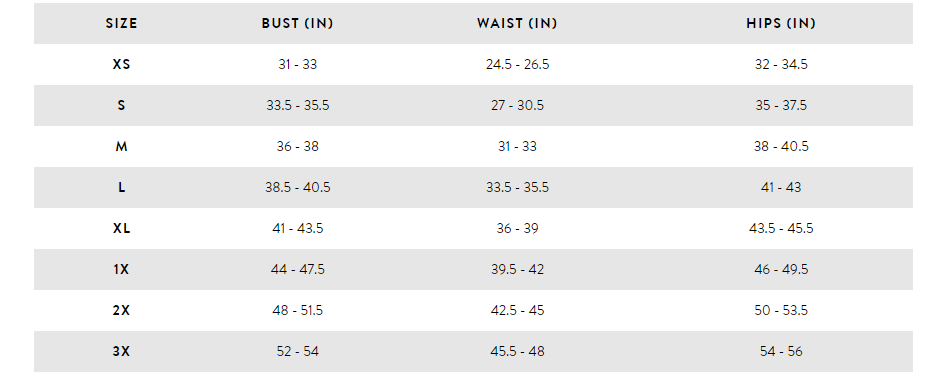Click waist value 36 - 39

click(x=517, y=228)
